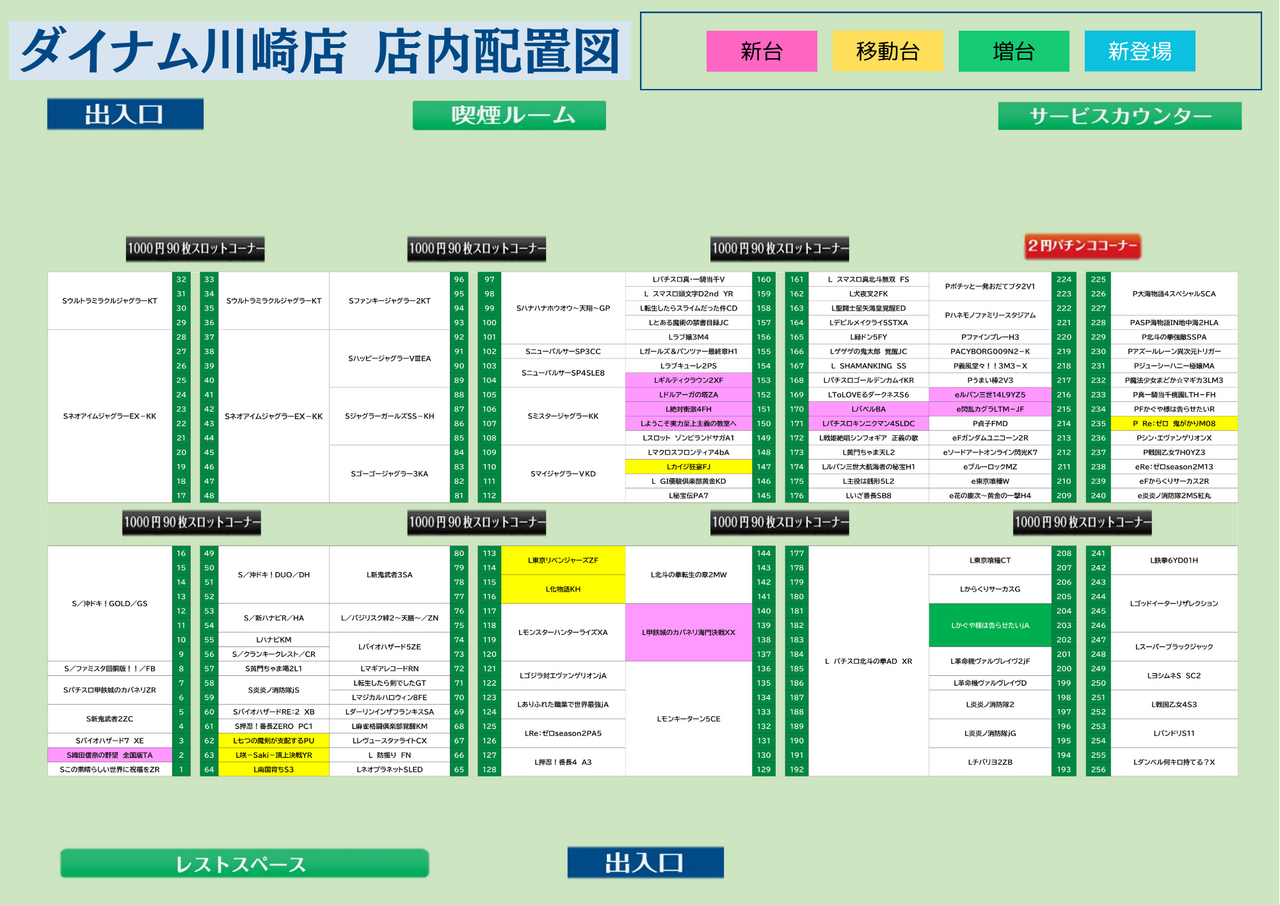Click the ダイナム川崎店 店内配置図 title
Viewport: 1280px width, 905px height.
pyautogui.click(x=320, y=51)
